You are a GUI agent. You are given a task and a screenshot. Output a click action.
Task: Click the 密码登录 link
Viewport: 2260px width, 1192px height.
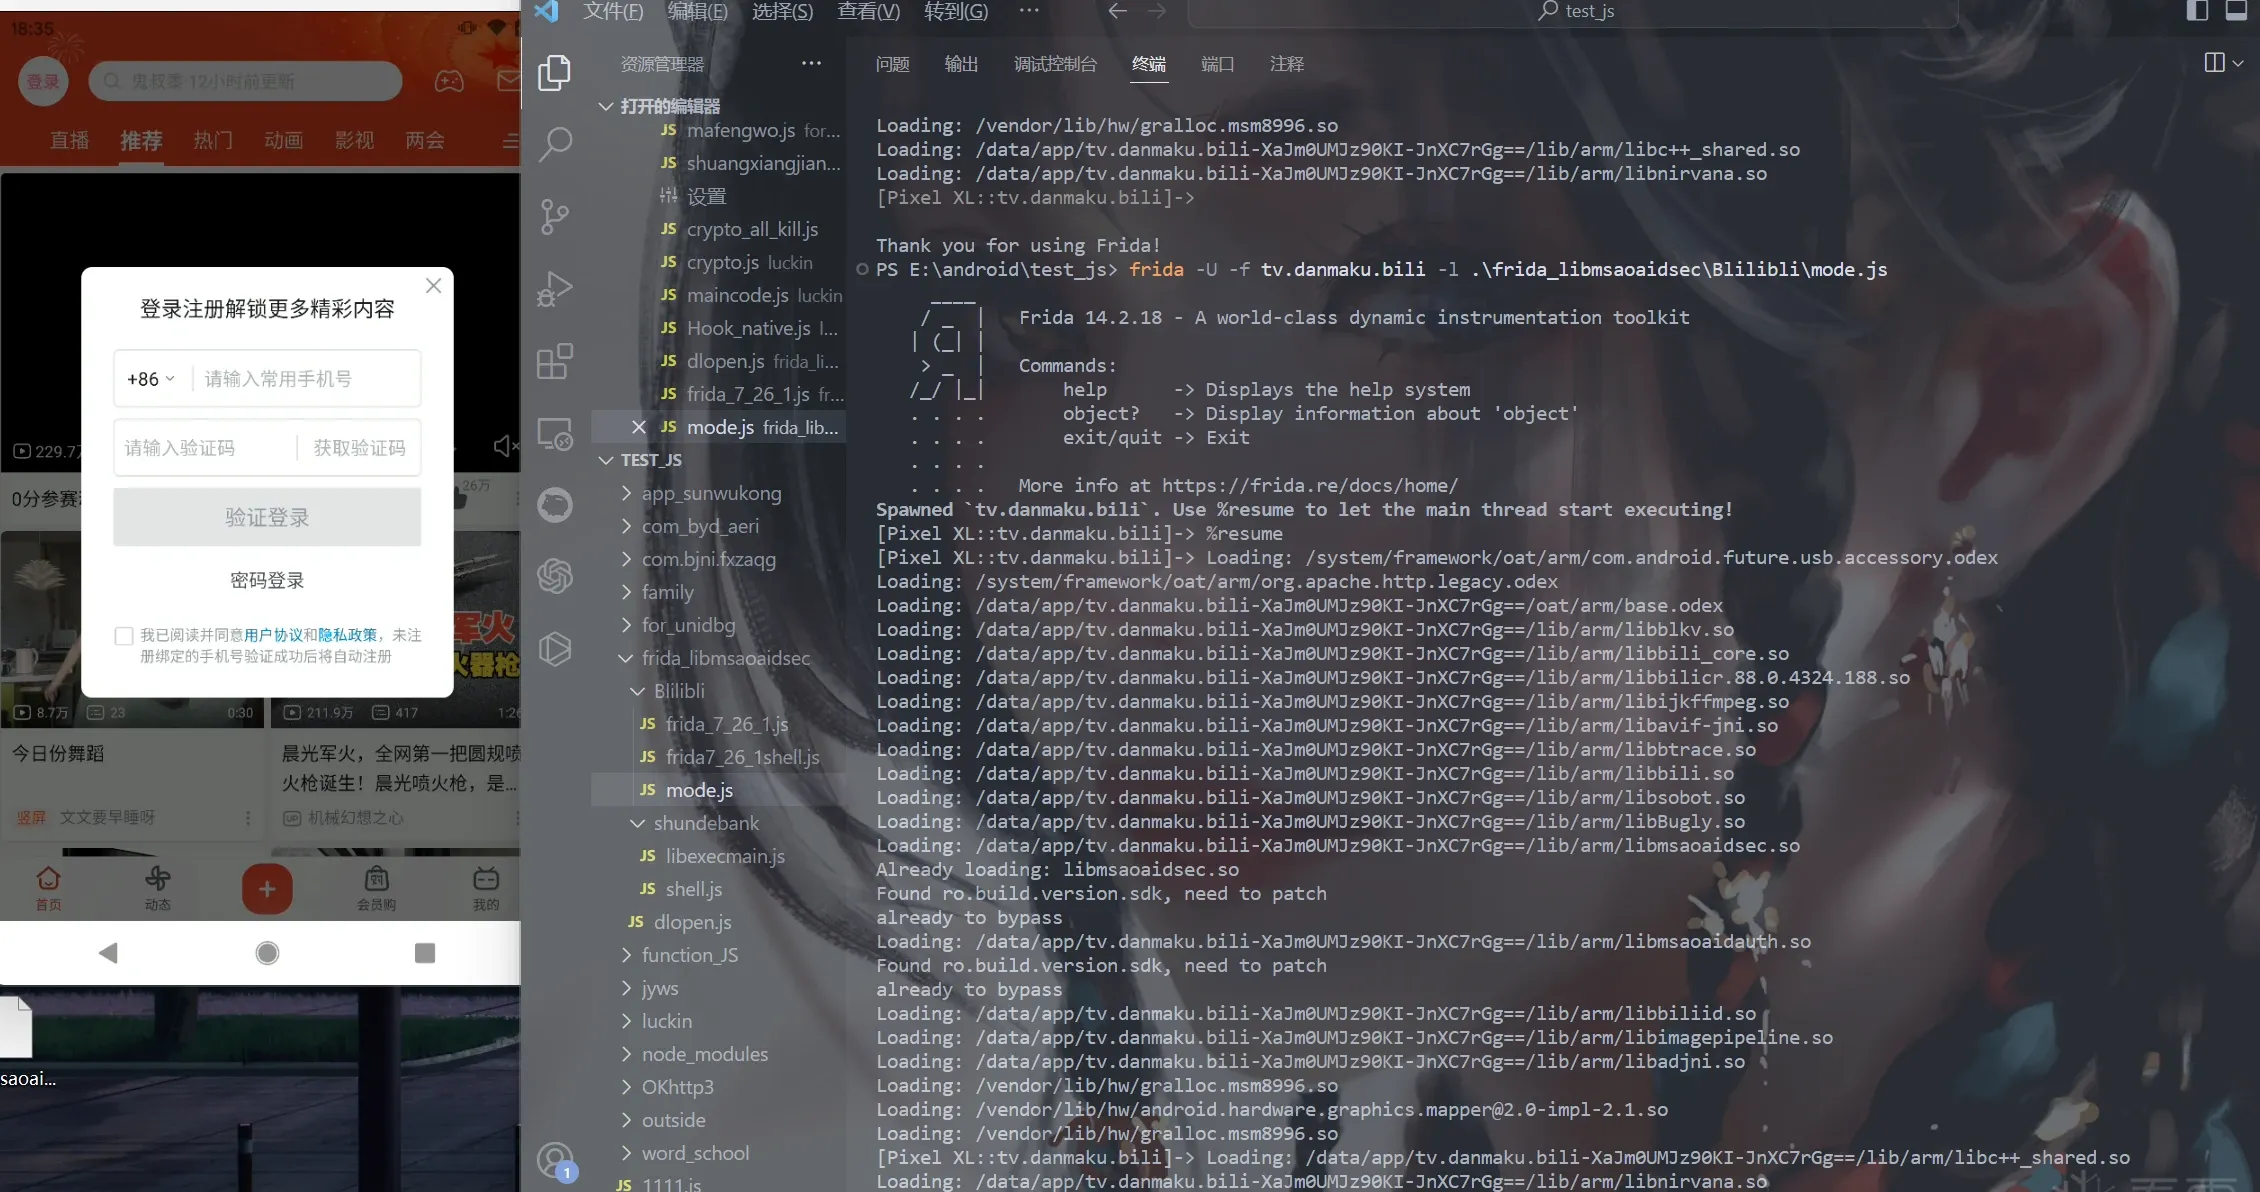pyautogui.click(x=267, y=580)
